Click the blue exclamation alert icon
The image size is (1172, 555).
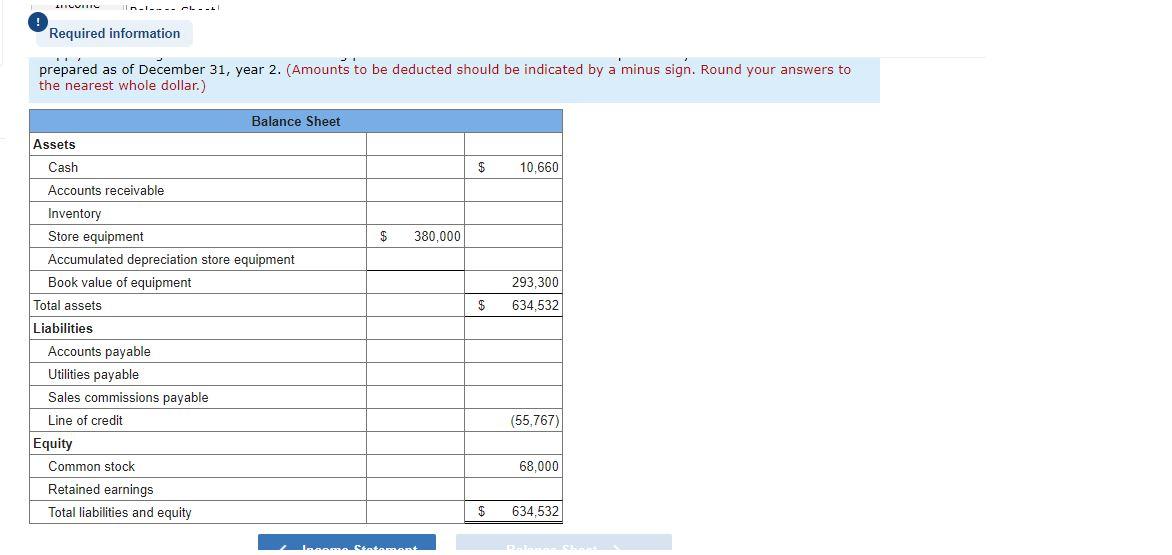37,23
